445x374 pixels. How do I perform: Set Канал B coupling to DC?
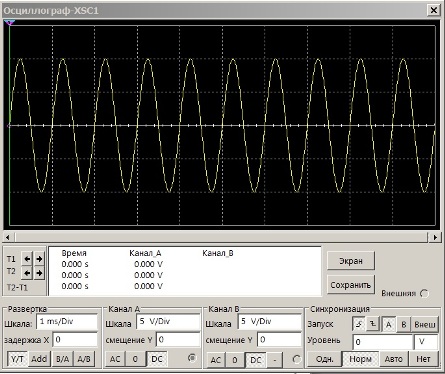256,360
